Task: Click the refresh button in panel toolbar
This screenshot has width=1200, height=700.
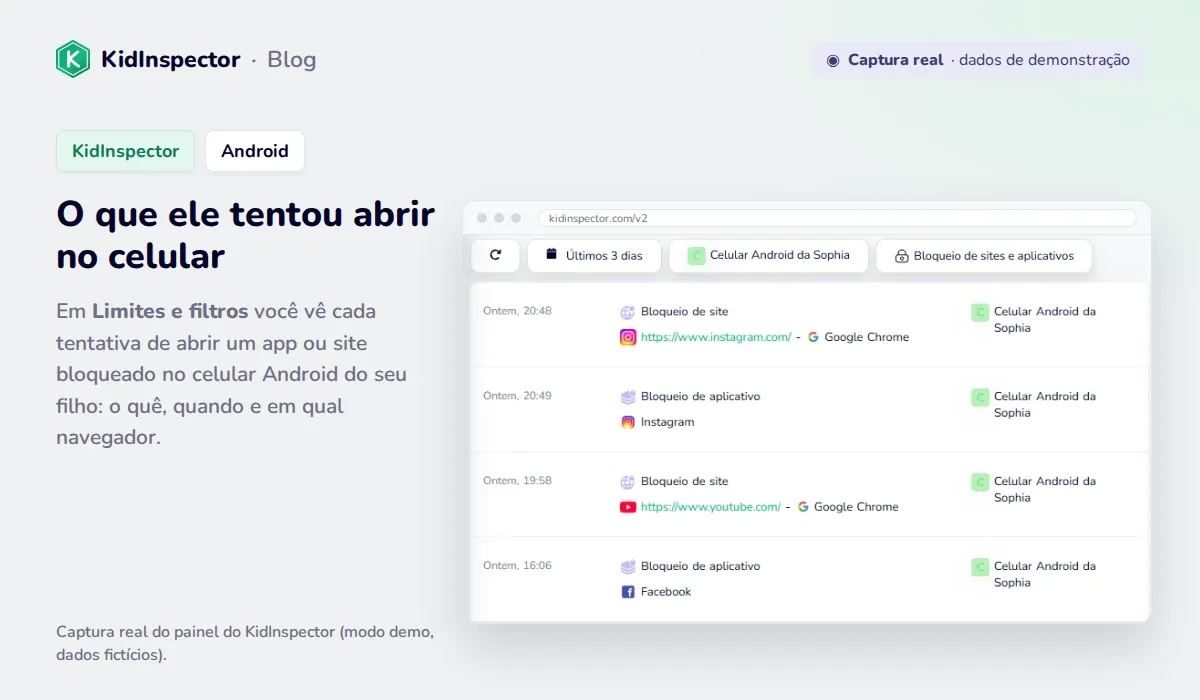Action: point(495,255)
